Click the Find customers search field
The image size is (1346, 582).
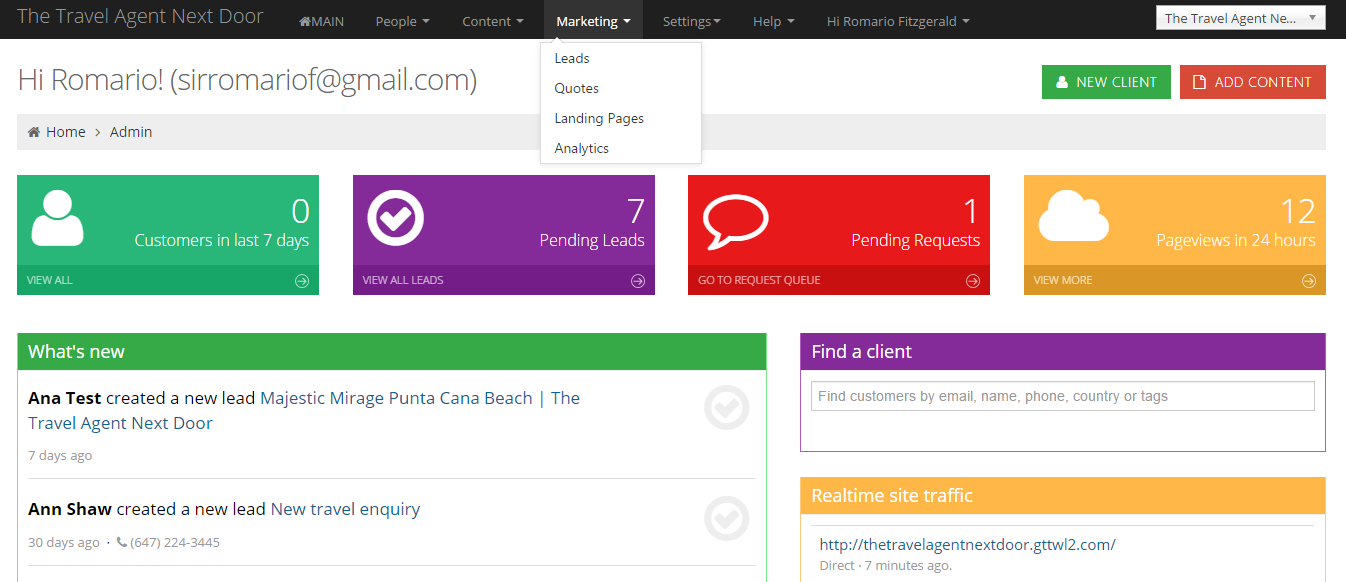(x=1062, y=396)
